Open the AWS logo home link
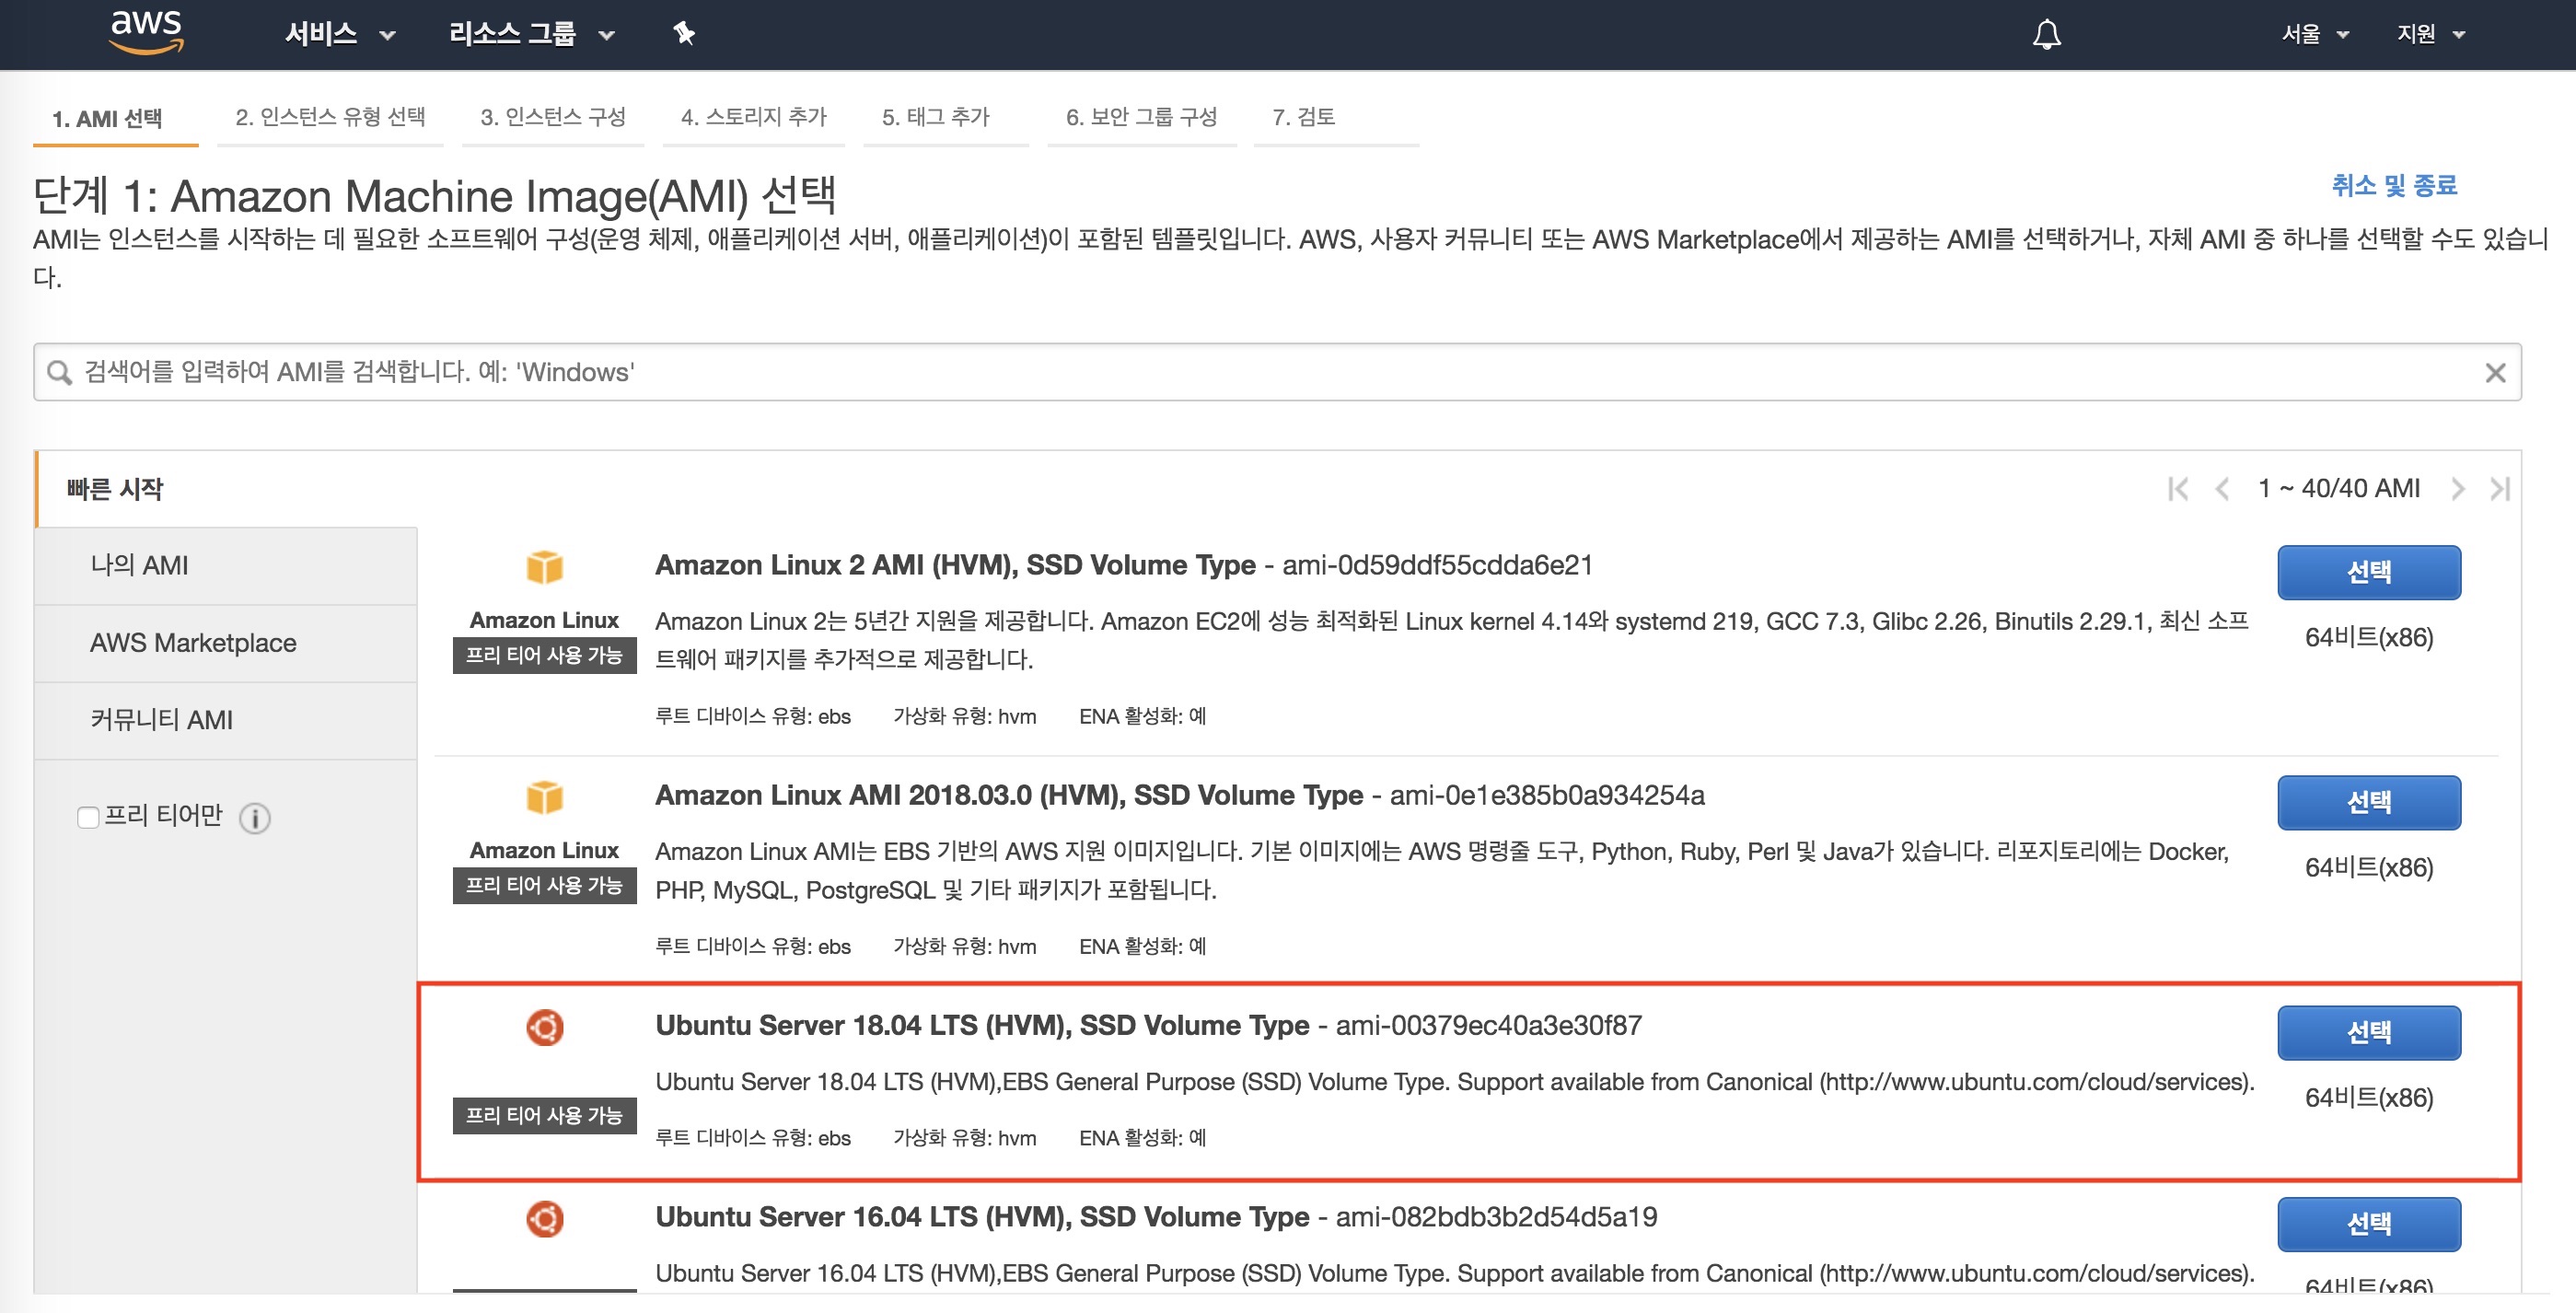Viewport: 2576px width, 1313px height. pos(146,32)
